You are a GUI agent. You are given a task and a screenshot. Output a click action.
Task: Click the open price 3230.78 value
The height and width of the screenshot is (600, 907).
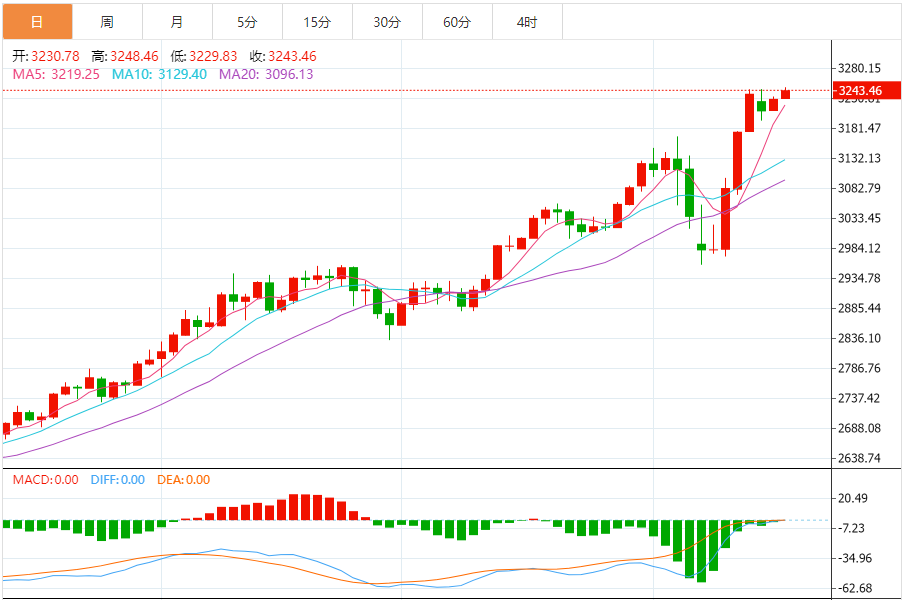pos(56,56)
